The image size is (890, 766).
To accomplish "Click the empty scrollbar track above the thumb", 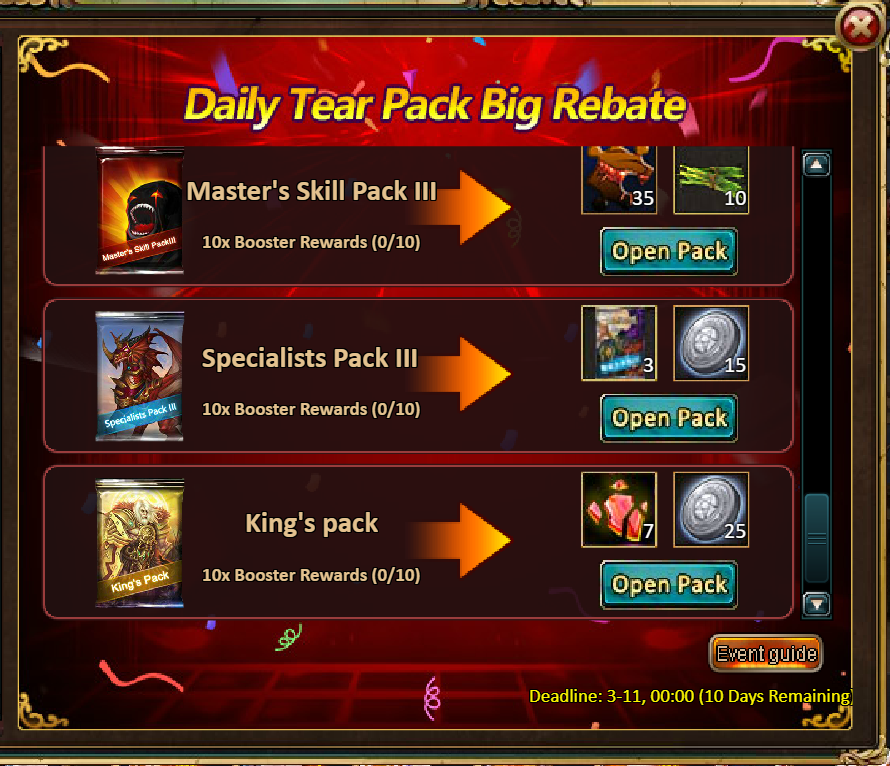I will (x=817, y=335).
